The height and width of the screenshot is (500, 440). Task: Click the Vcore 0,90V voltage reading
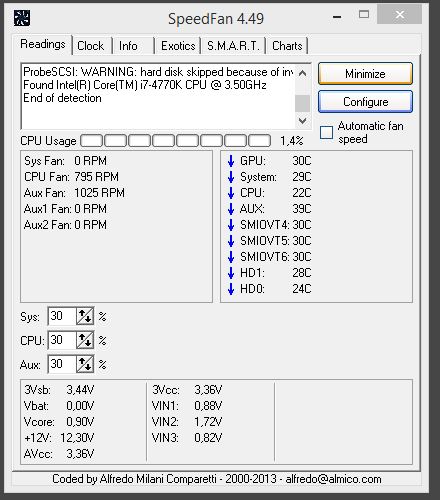pyautogui.click(x=59, y=422)
